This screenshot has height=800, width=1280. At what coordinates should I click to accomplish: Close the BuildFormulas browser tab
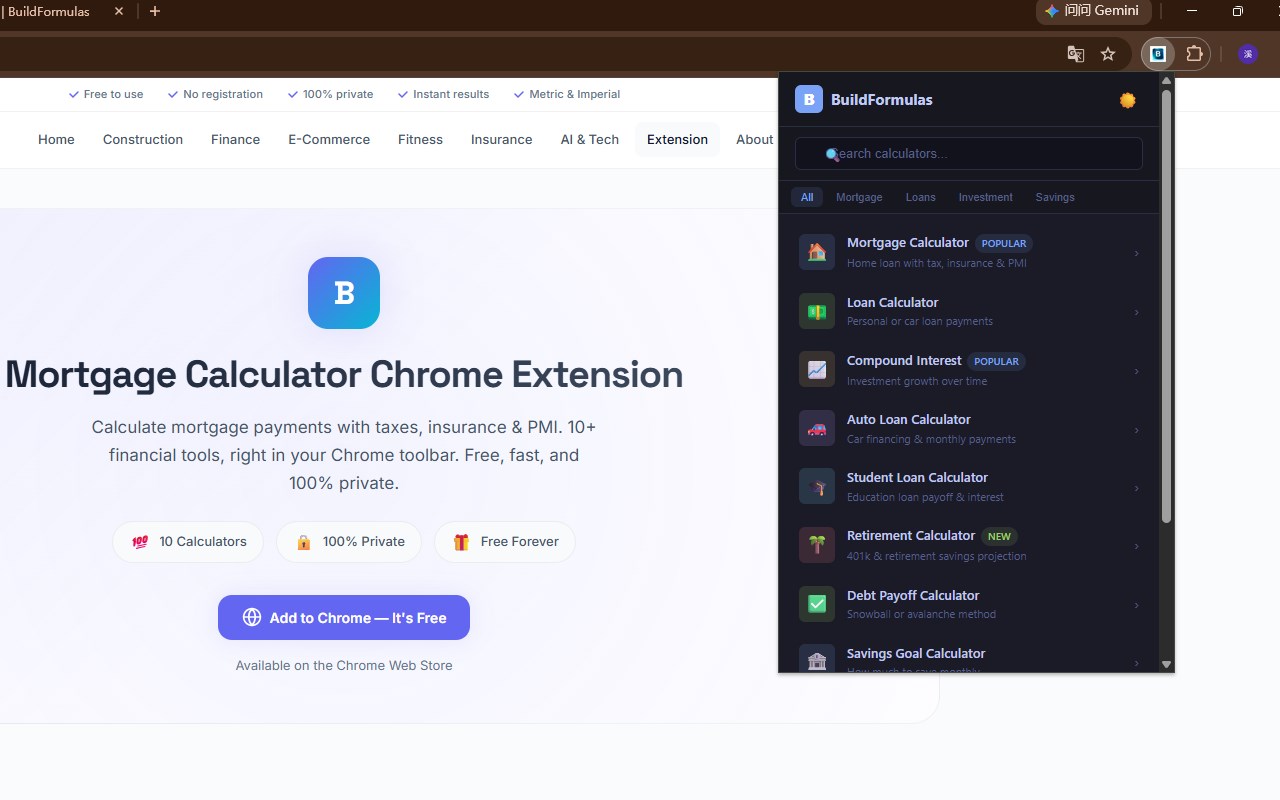[119, 11]
